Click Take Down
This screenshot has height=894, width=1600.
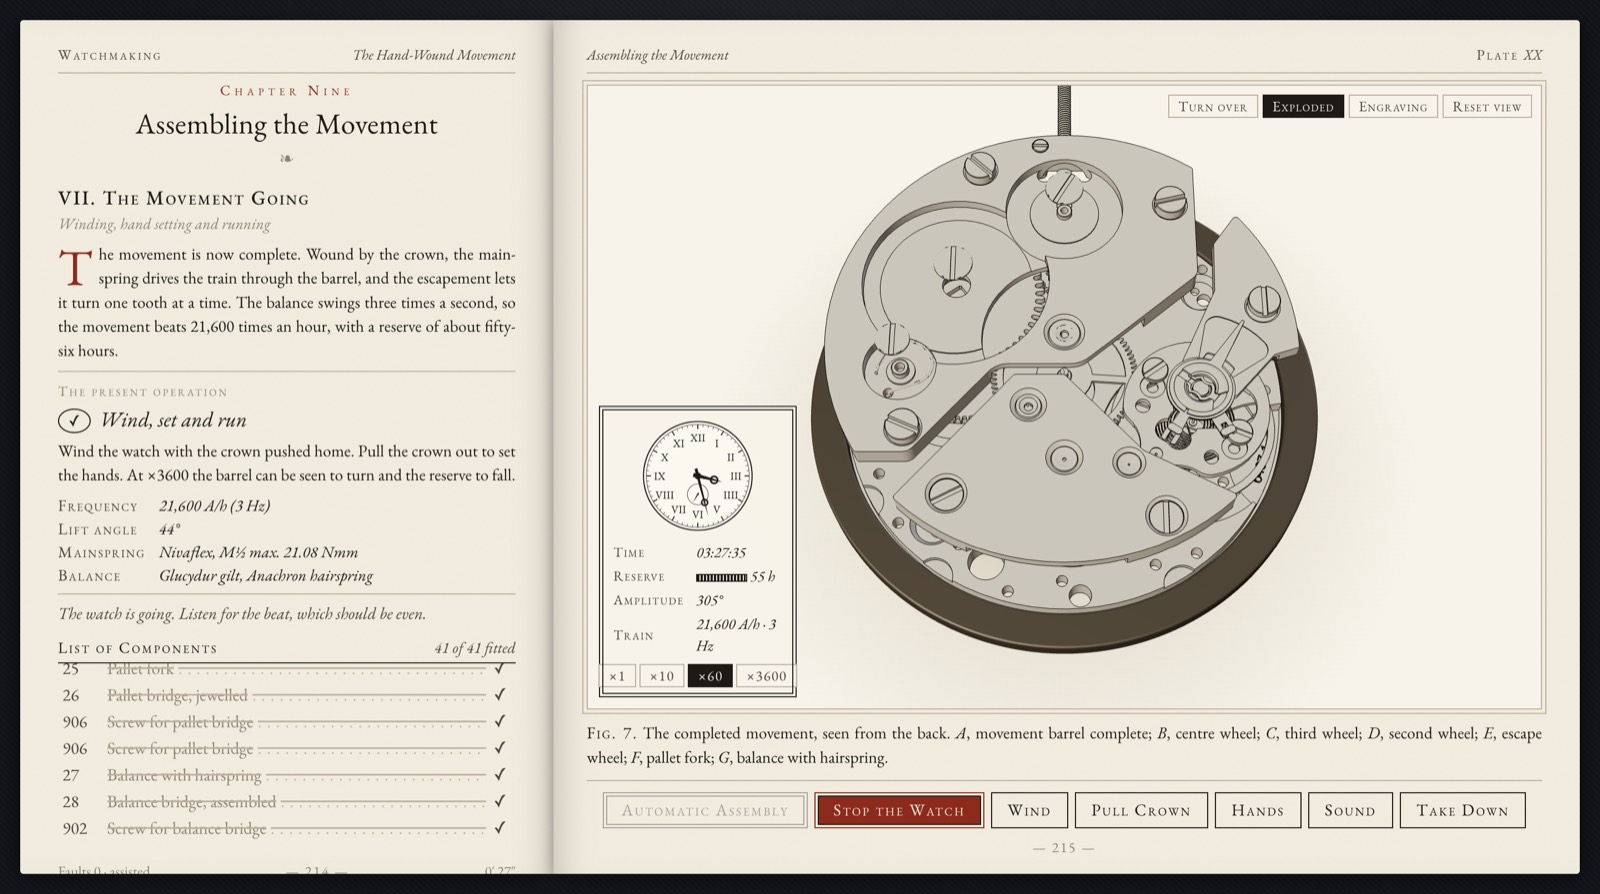click(1462, 810)
